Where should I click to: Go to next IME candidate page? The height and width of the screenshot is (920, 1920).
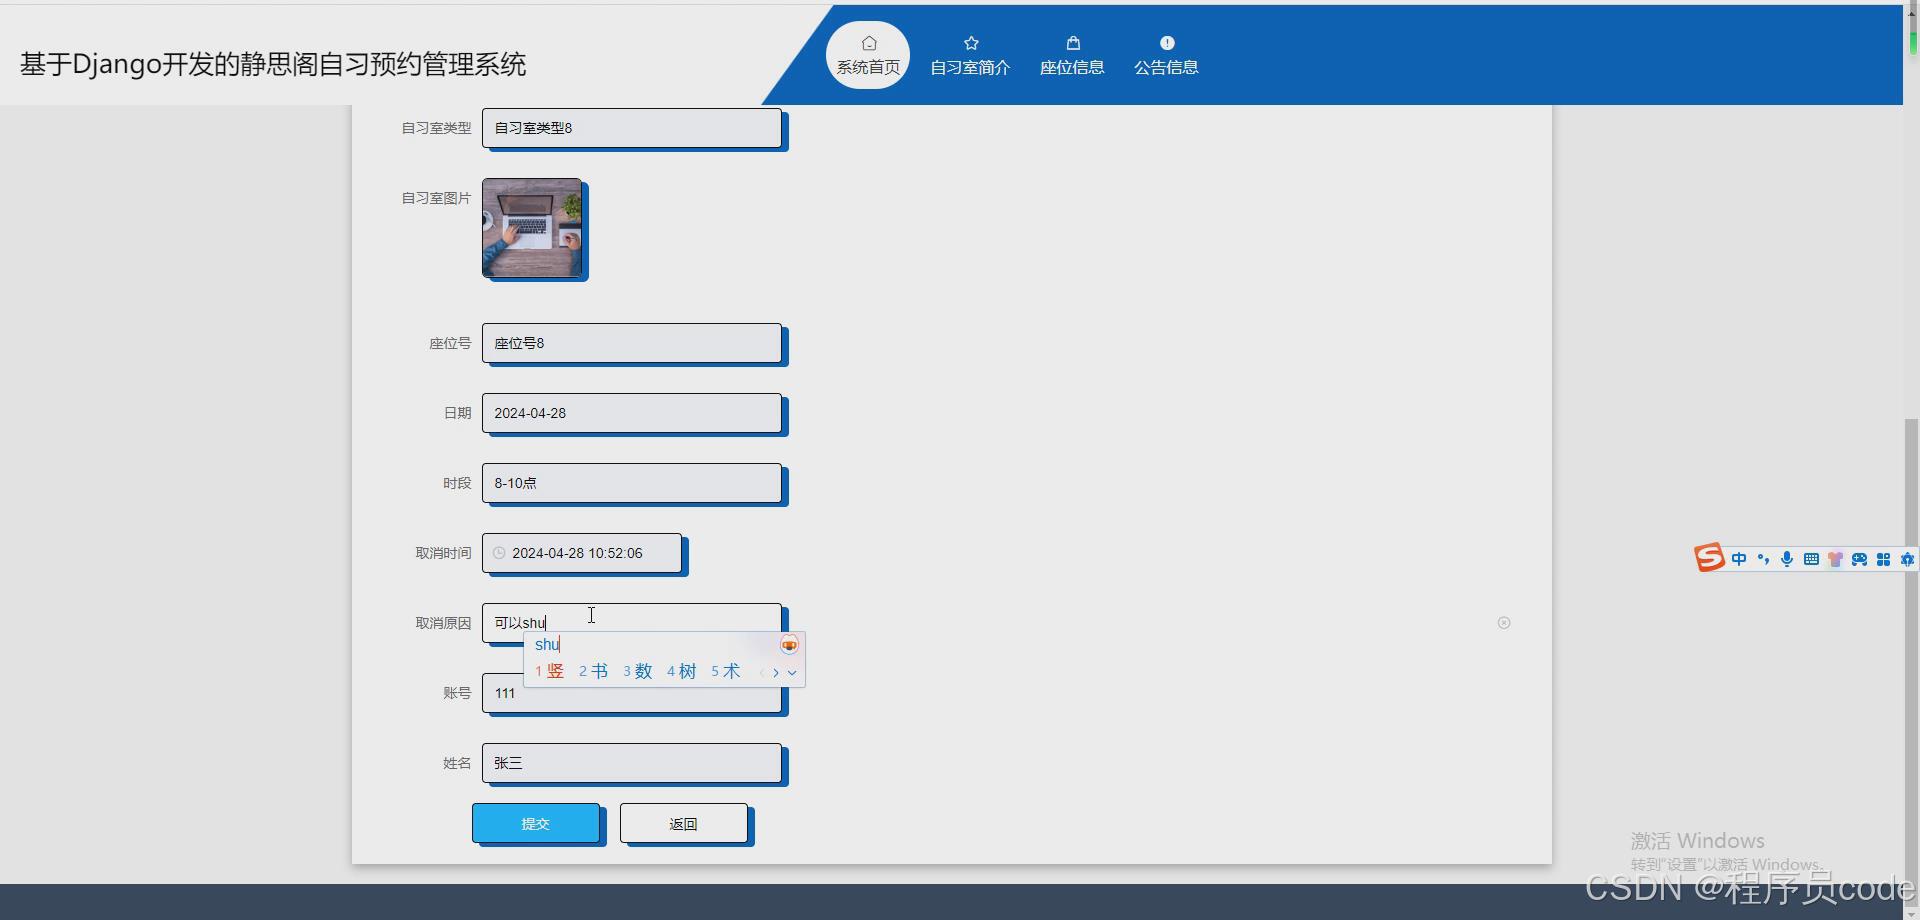coord(776,673)
